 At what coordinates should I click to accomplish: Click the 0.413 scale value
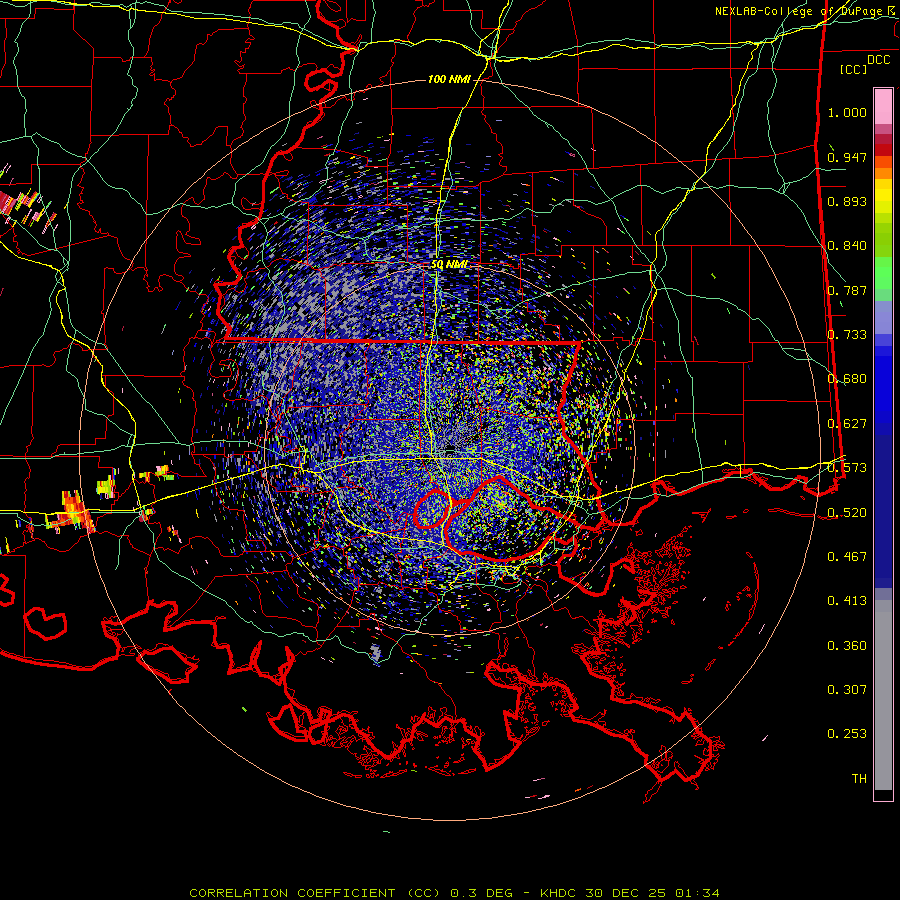(847, 601)
